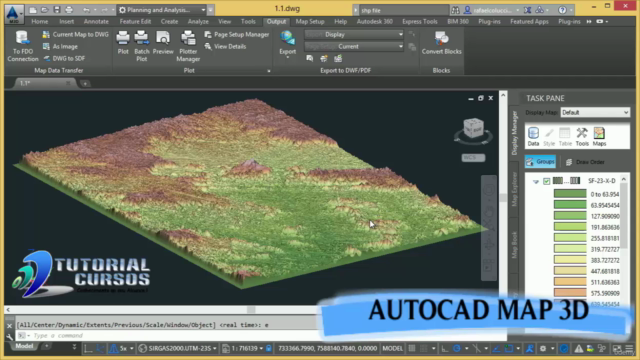The width and height of the screenshot is (640, 360).
Task: Click the 5x vertical exaggeration control
Action: pos(121,349)
